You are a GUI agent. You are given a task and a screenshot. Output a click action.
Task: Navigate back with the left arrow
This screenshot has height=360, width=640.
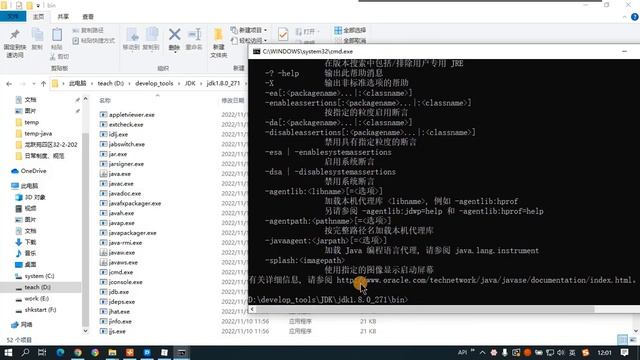[9, 84]
